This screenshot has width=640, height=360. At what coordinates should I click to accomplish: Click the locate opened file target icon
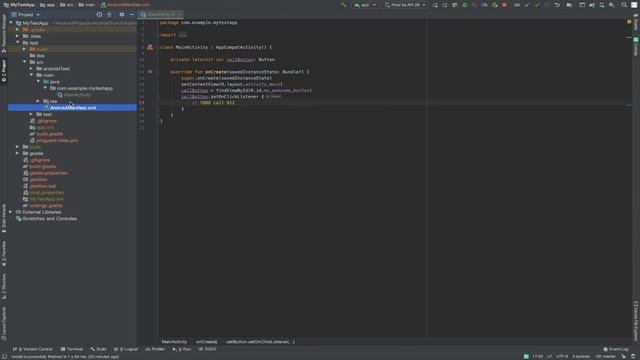(x=99, y=14)
